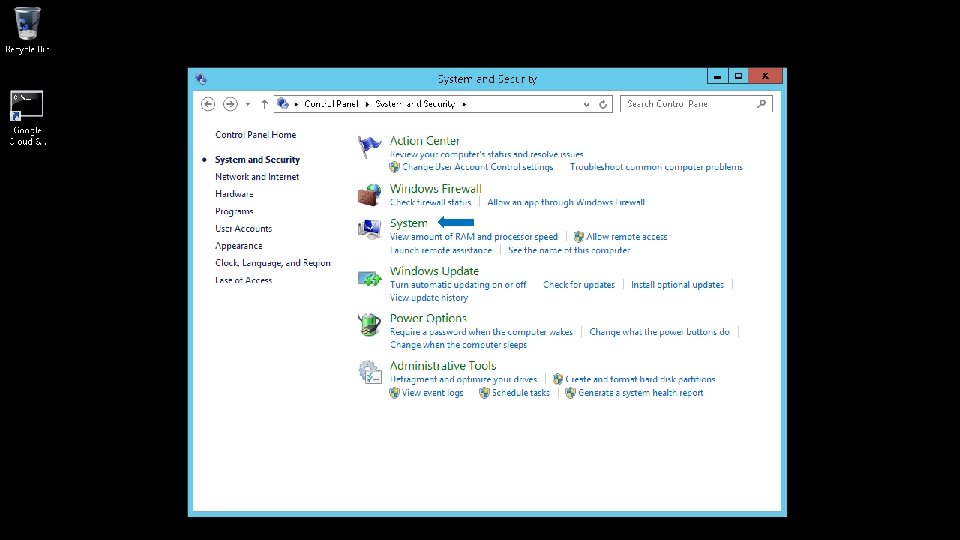Image resolution: width=960 pixels, height=540 pixels.
Task: Open the Windows Update heading link
Action: pos(434,271)
